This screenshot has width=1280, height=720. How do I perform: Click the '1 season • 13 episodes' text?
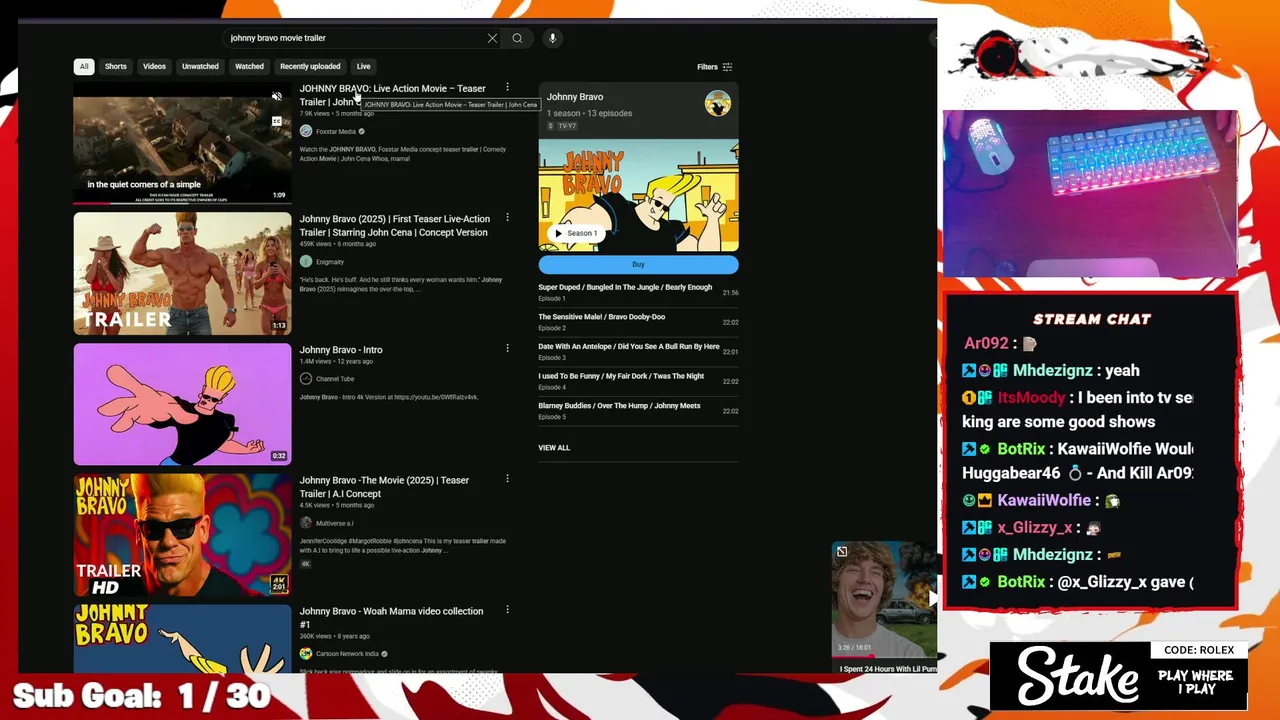(589, 113)
